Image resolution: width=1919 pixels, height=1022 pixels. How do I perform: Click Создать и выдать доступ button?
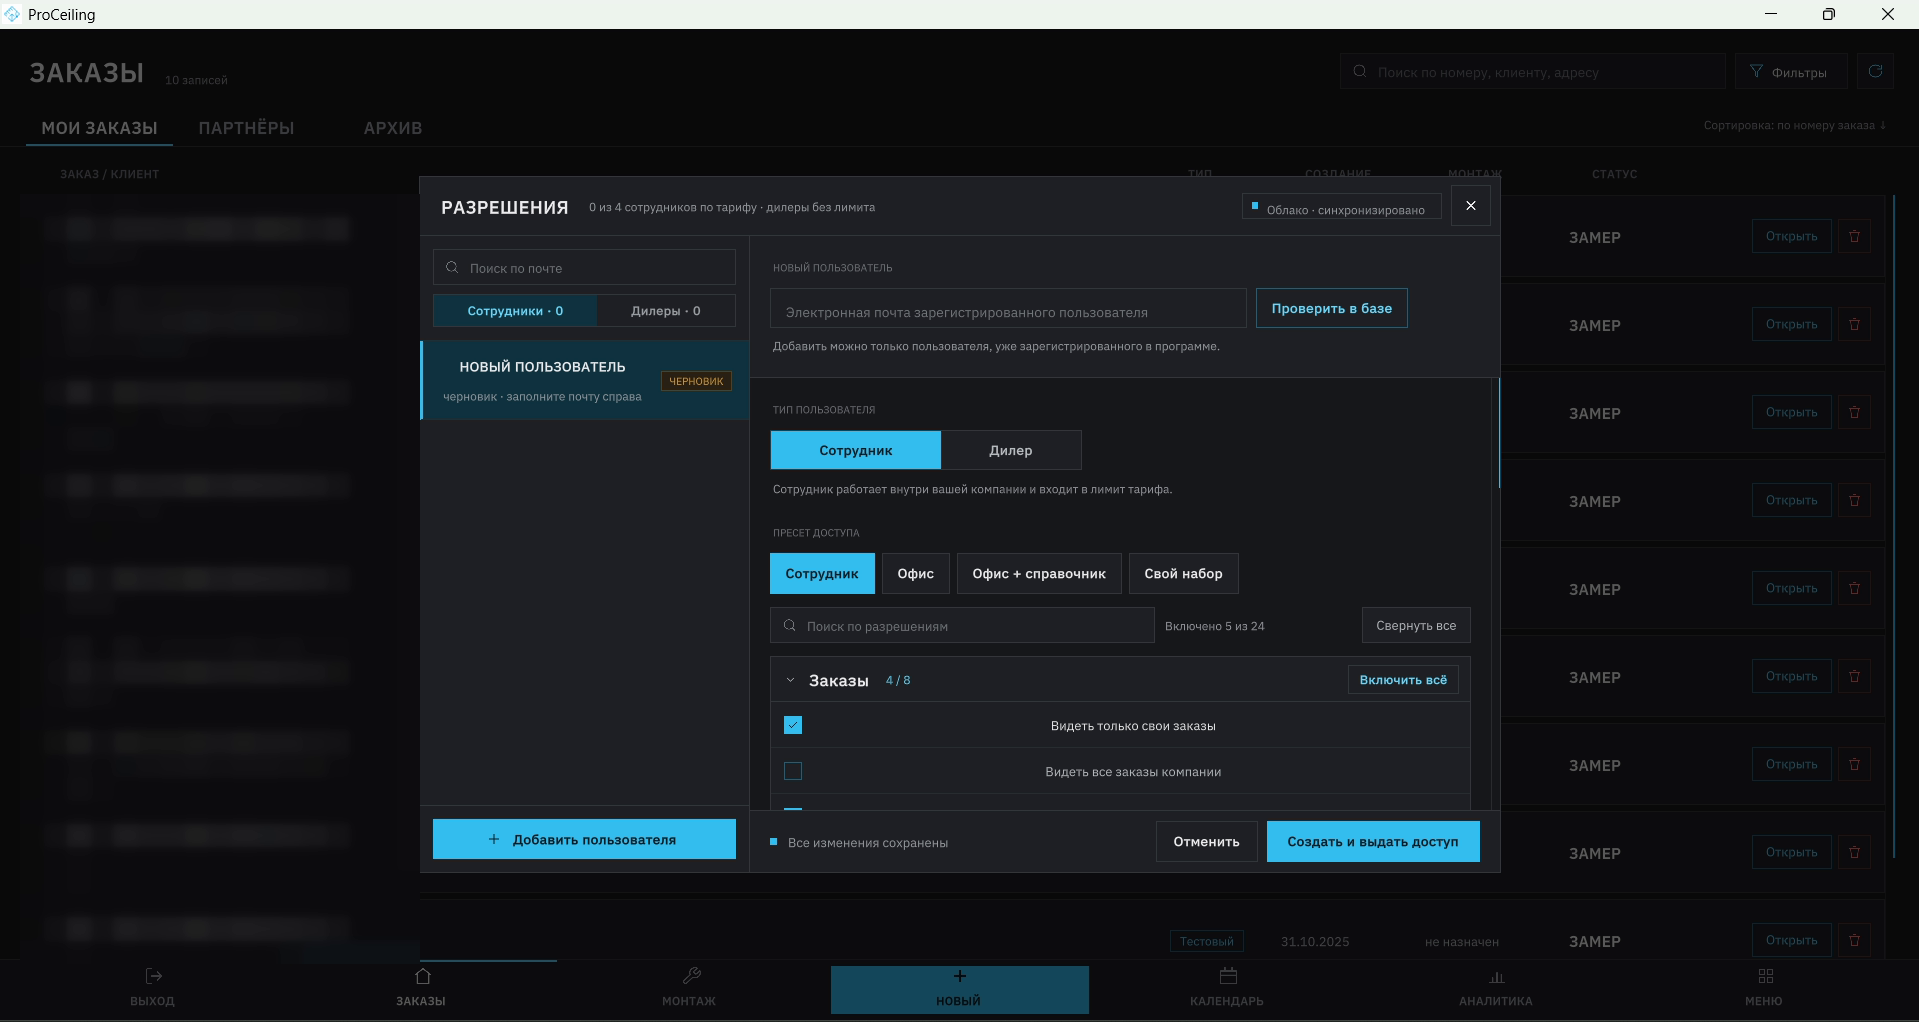pos(1373,841)
